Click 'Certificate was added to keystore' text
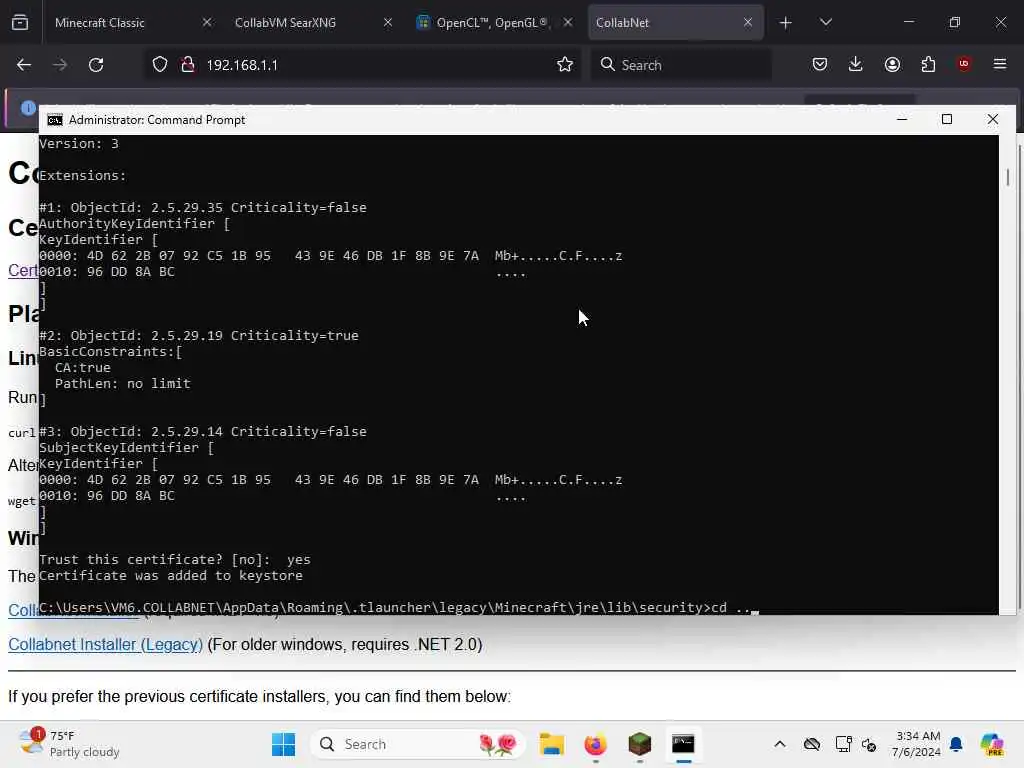This screenshot has height=768, width=1024. tap(170, 575)
